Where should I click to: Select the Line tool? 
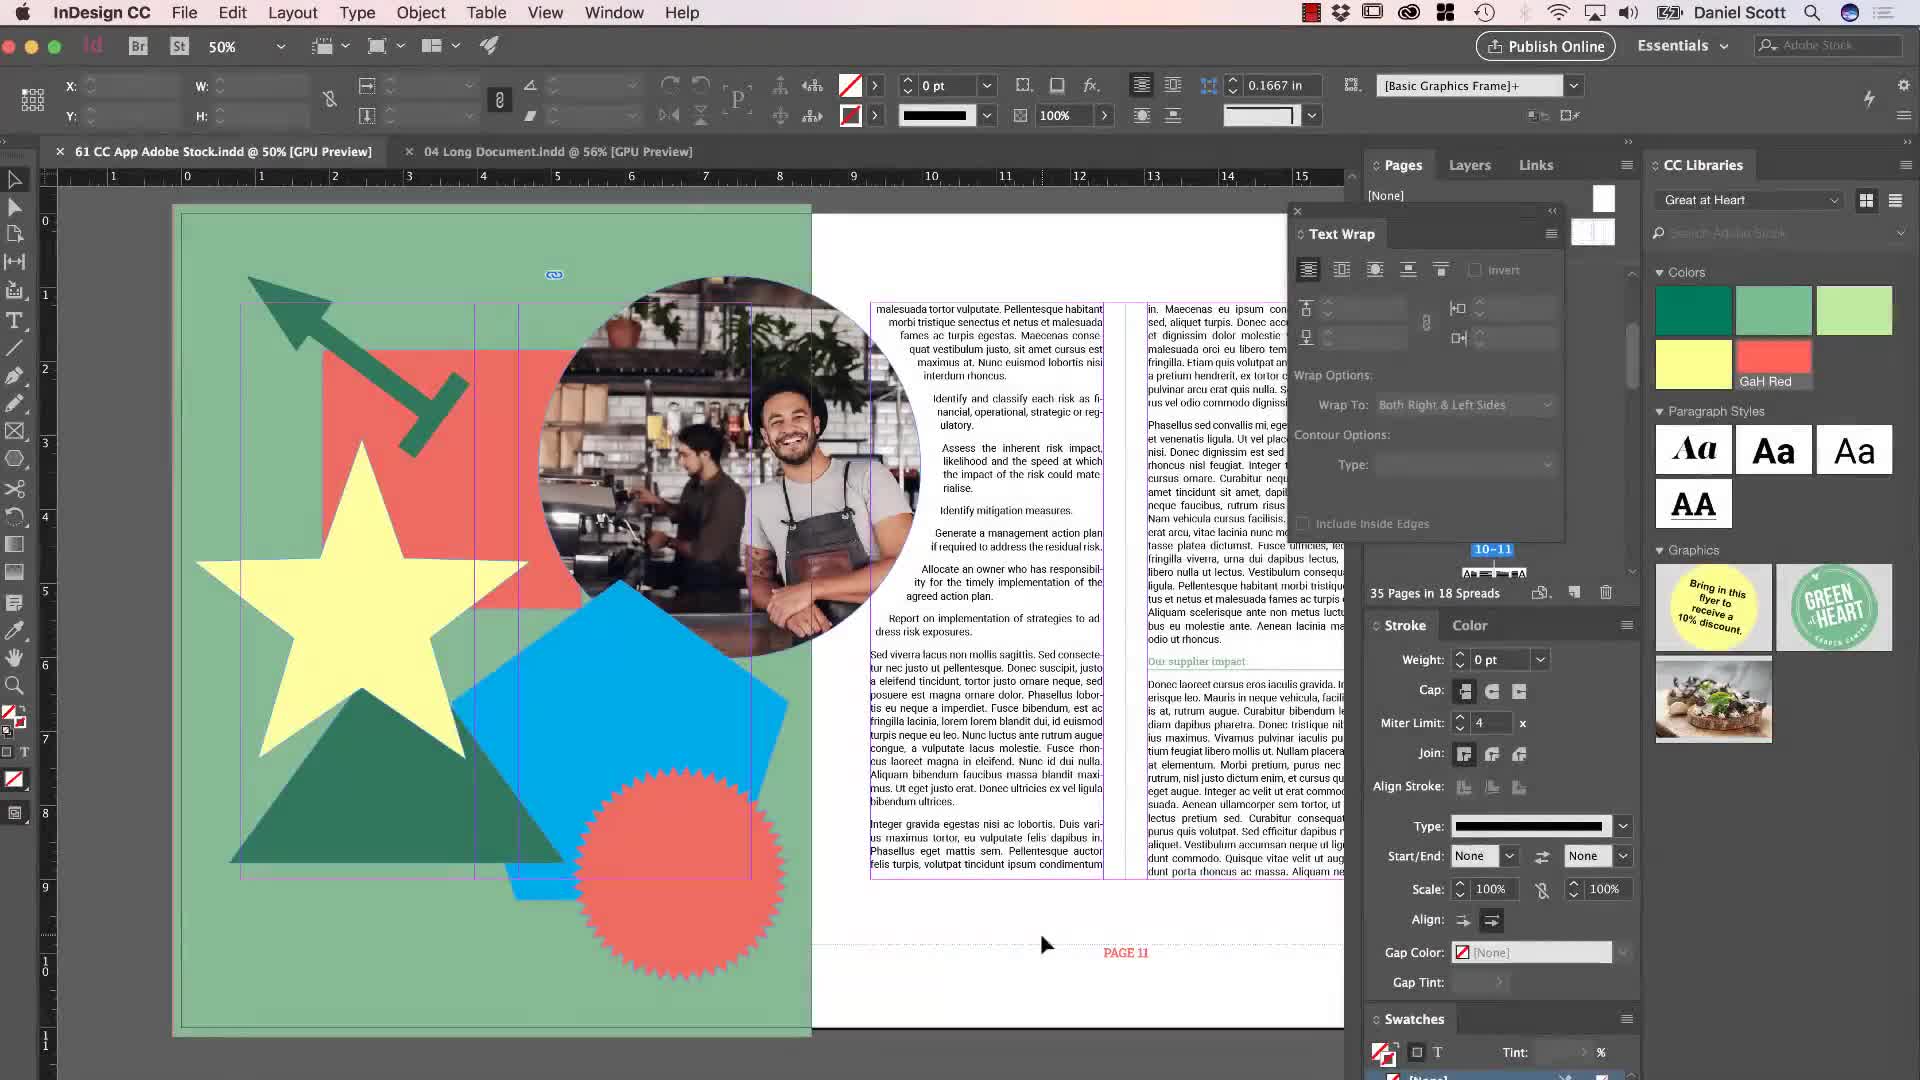(x=15, y=349)
